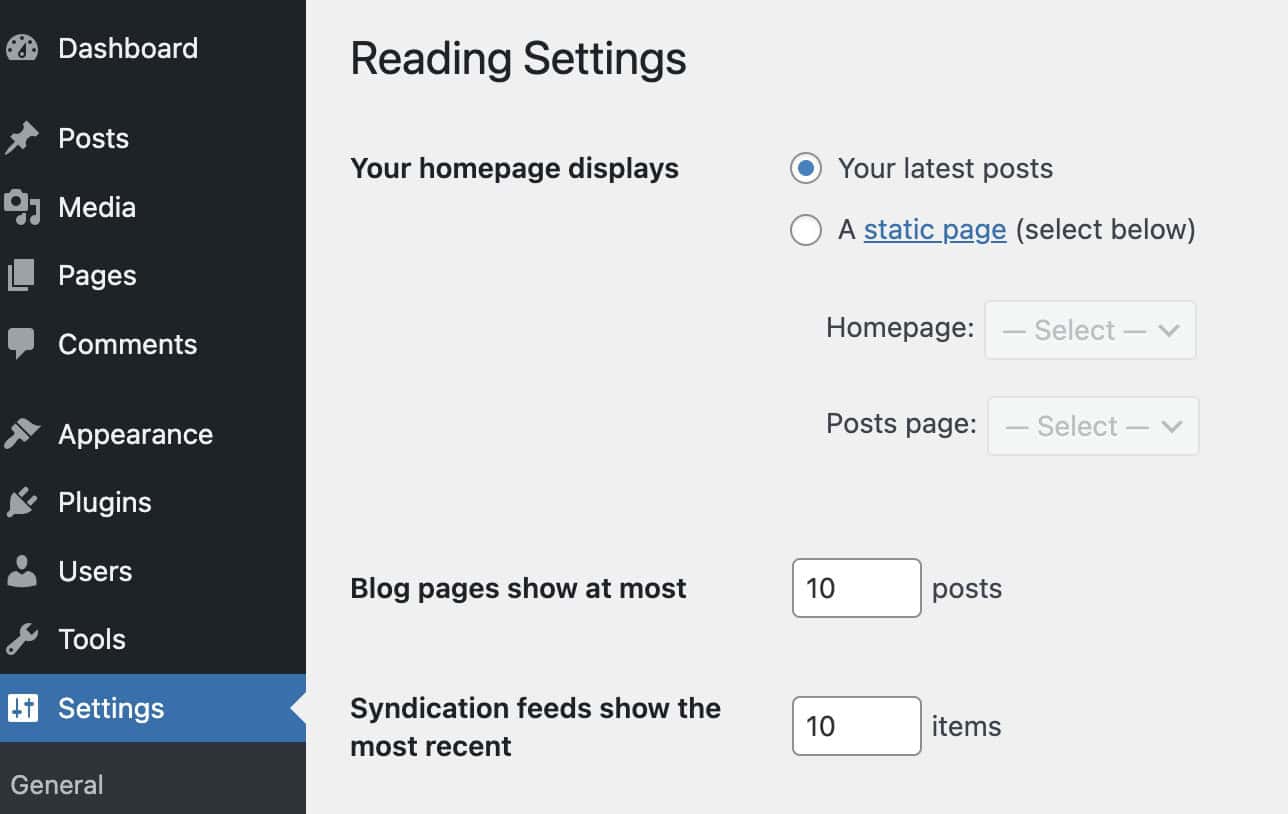1288x814 pixels.
Task: Click the Comments menu label
Action: [x=127, y=344]
